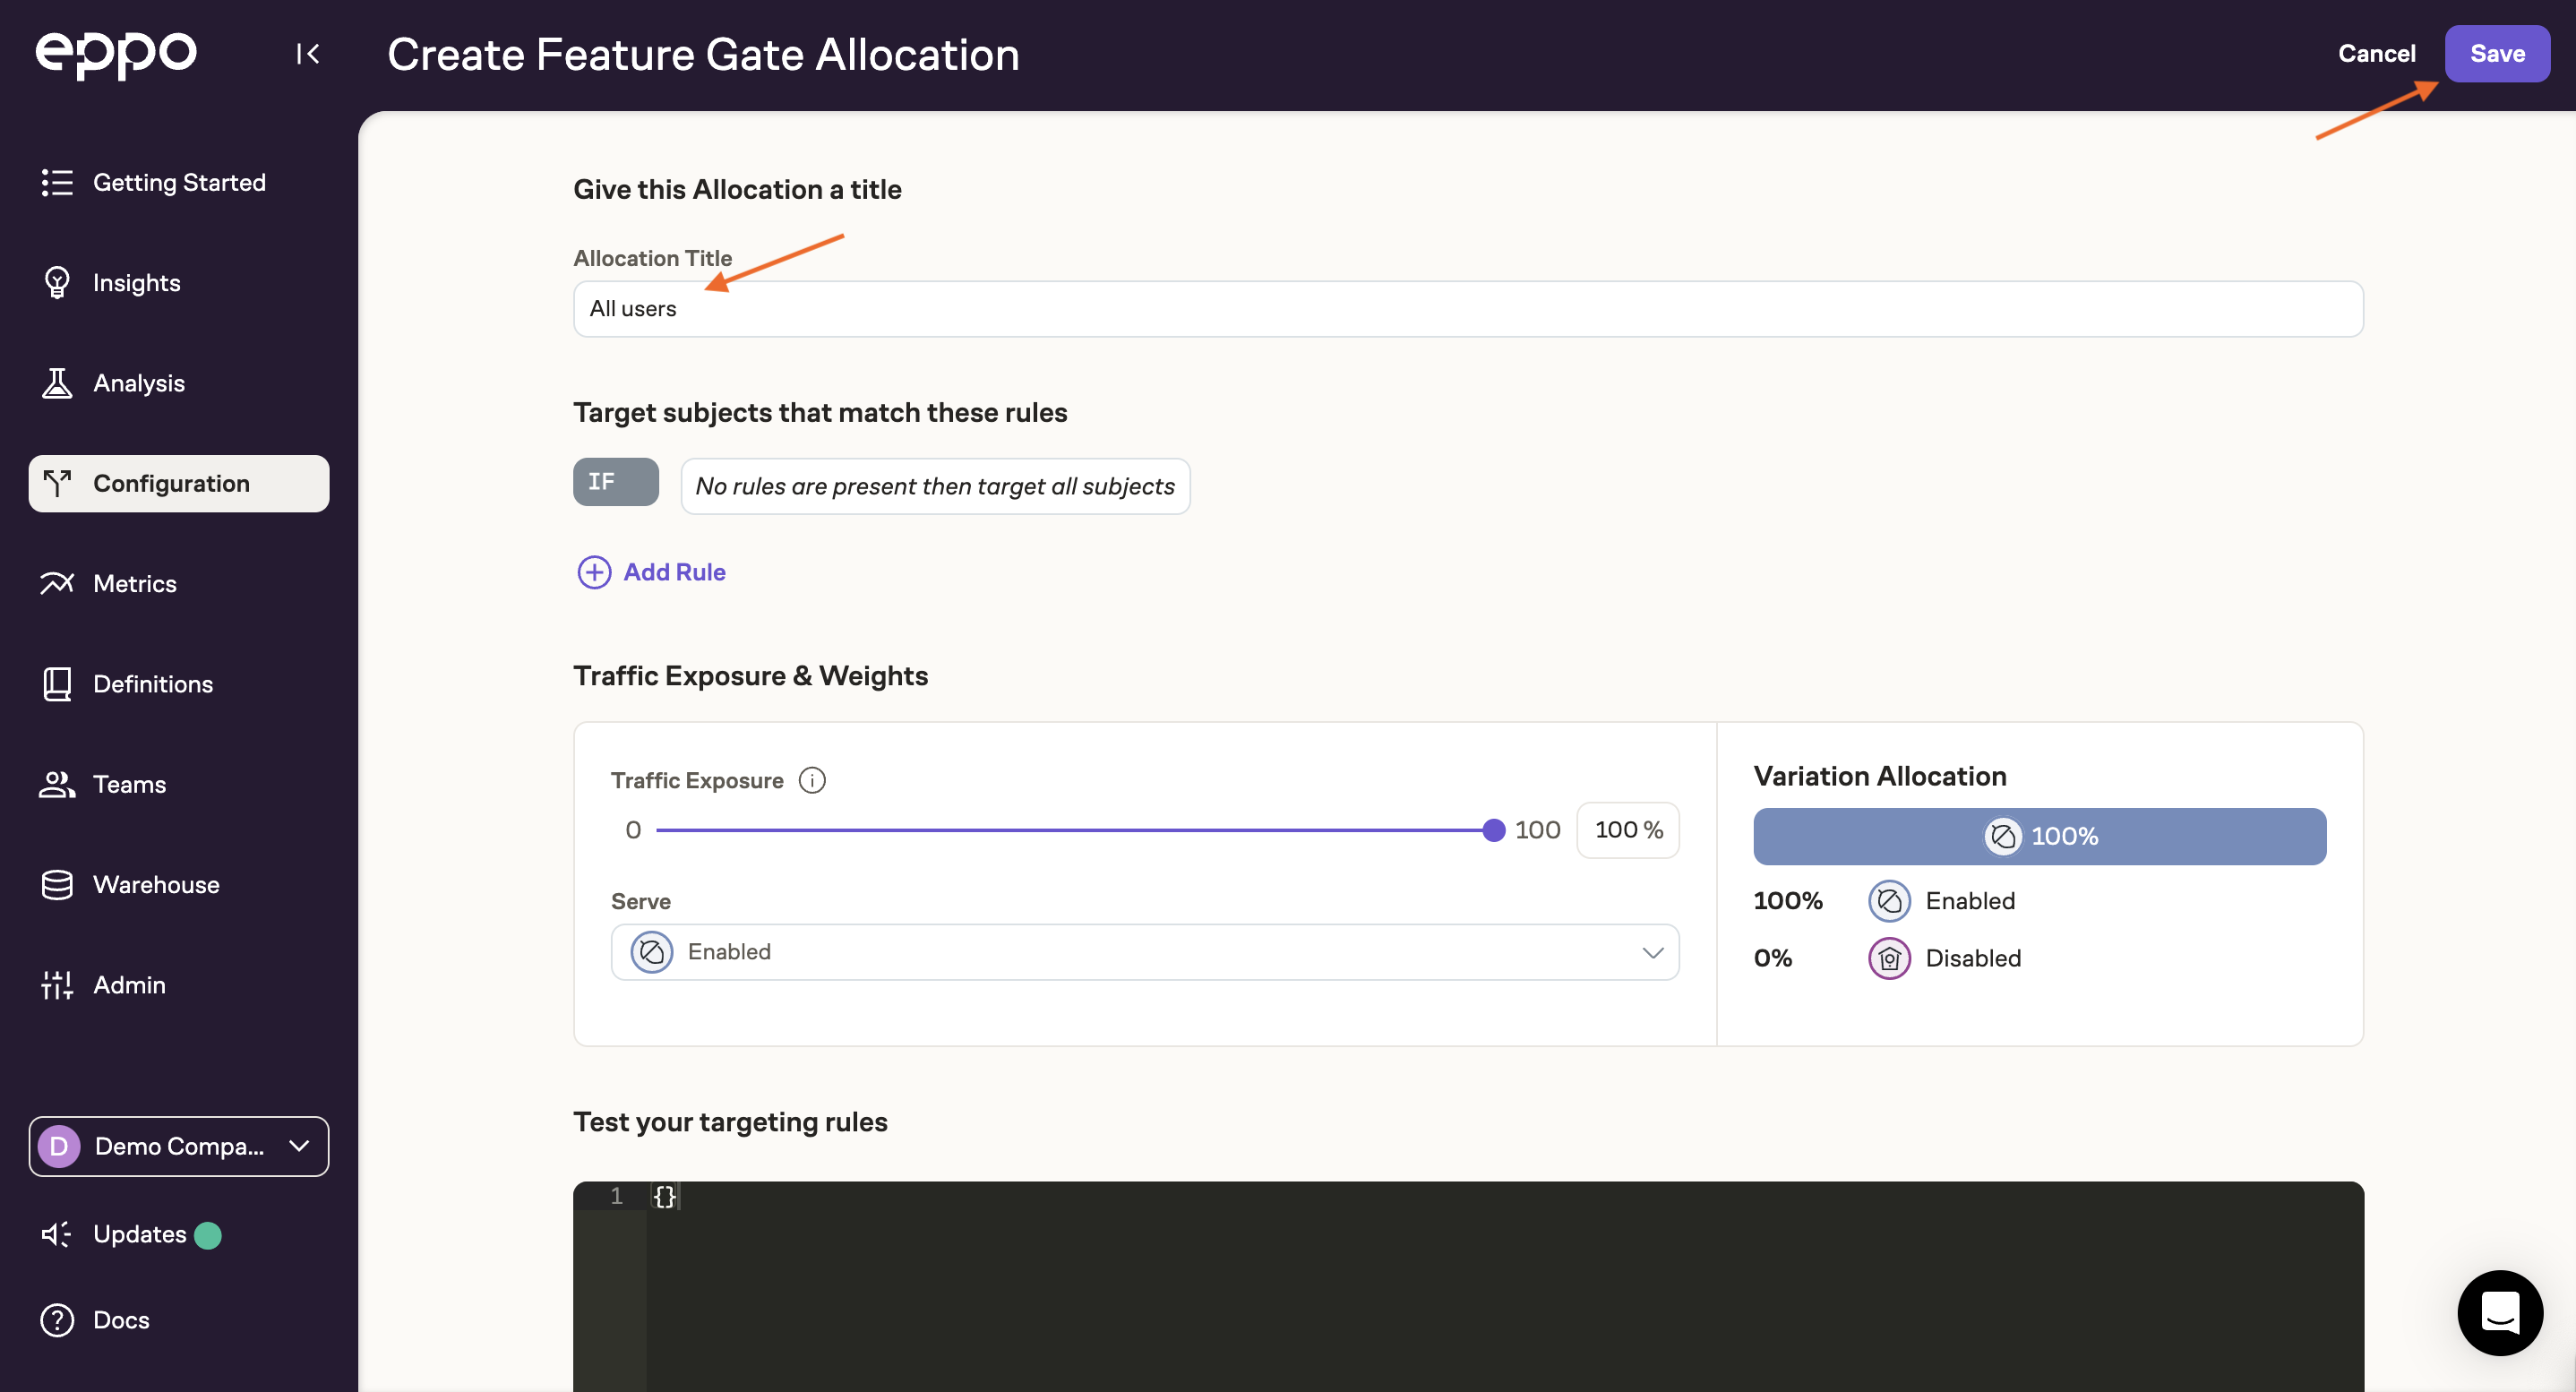Screen dimensions: 2576x1392
Task: Click the Eppo logo
Action: pos(116,54)
